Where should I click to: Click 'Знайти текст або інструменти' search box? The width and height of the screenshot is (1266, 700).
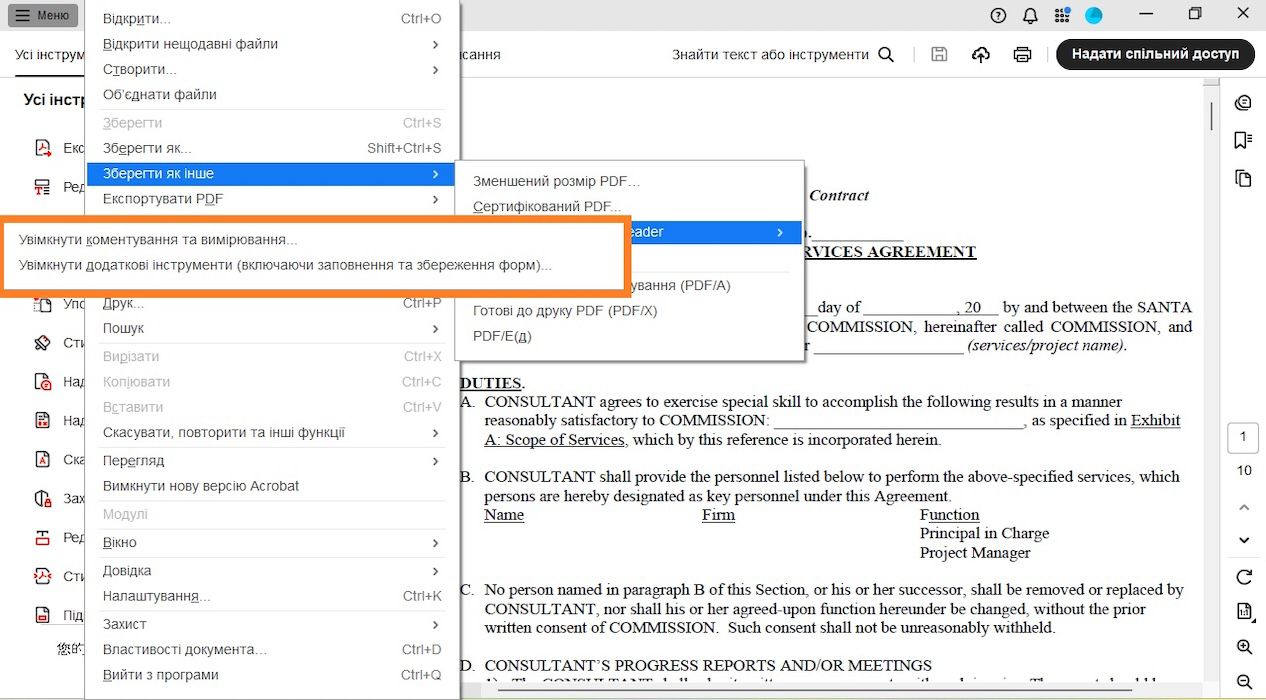pyautogui.click(x=770, y=55)
